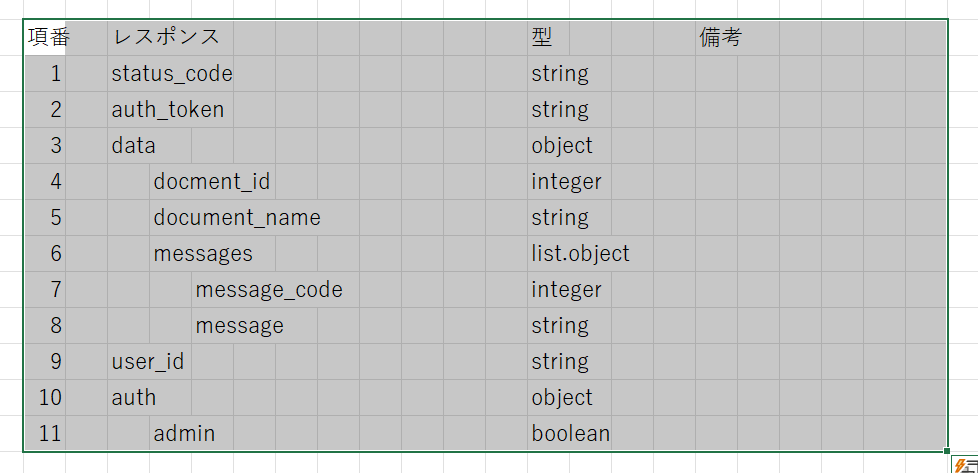Select the user_id cell
The height and width of the screenshot is (473, 978).
click(x=147, y=362)
